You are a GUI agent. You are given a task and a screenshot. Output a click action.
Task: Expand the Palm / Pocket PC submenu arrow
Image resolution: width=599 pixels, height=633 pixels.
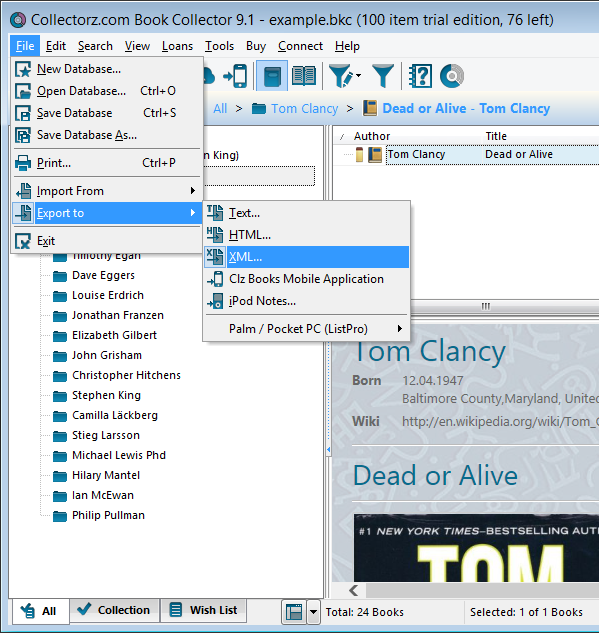tap(400, 329)
